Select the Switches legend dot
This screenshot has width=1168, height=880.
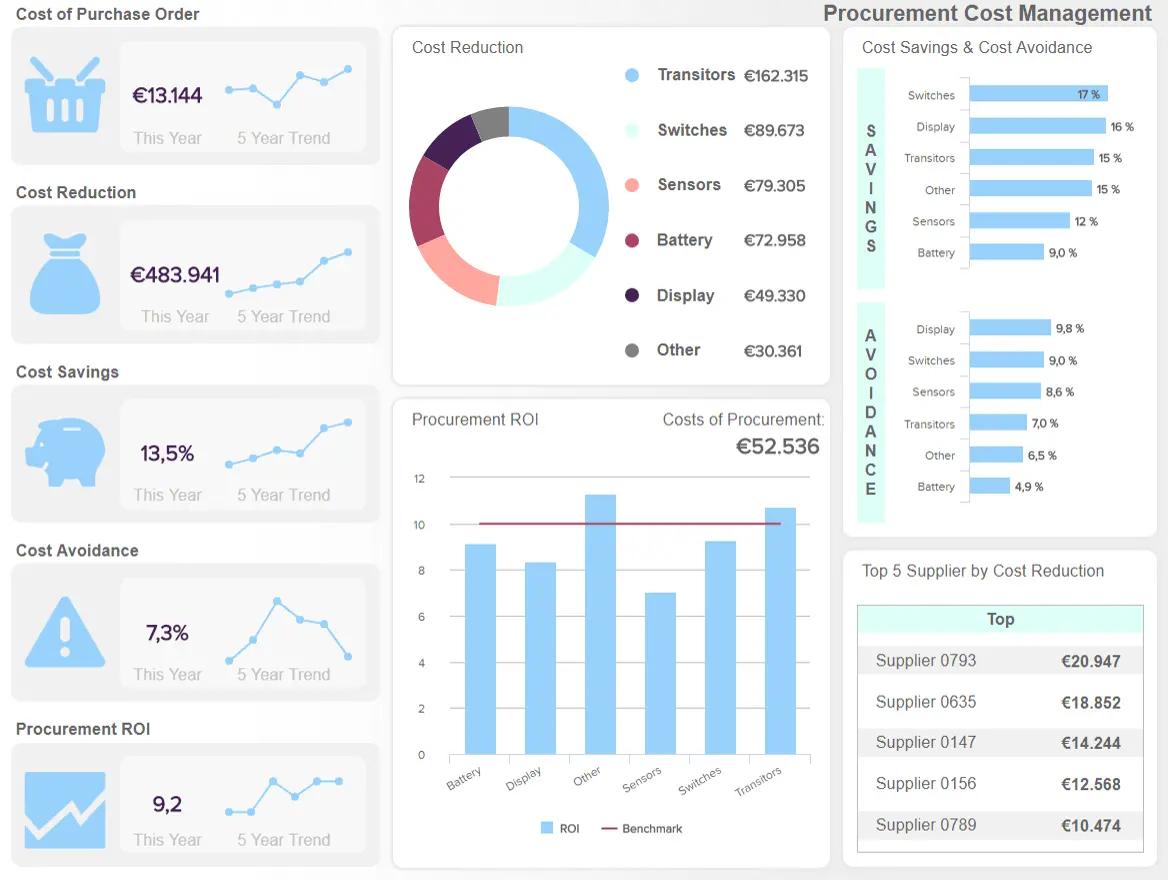pos(632,130)
